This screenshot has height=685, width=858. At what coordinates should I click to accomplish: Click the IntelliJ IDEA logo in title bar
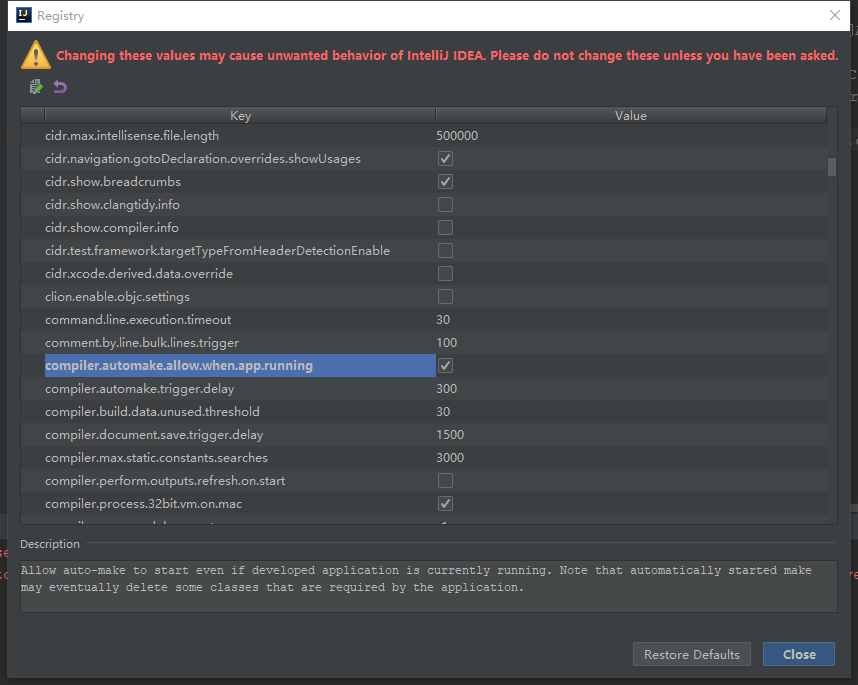tap(24, 15)
